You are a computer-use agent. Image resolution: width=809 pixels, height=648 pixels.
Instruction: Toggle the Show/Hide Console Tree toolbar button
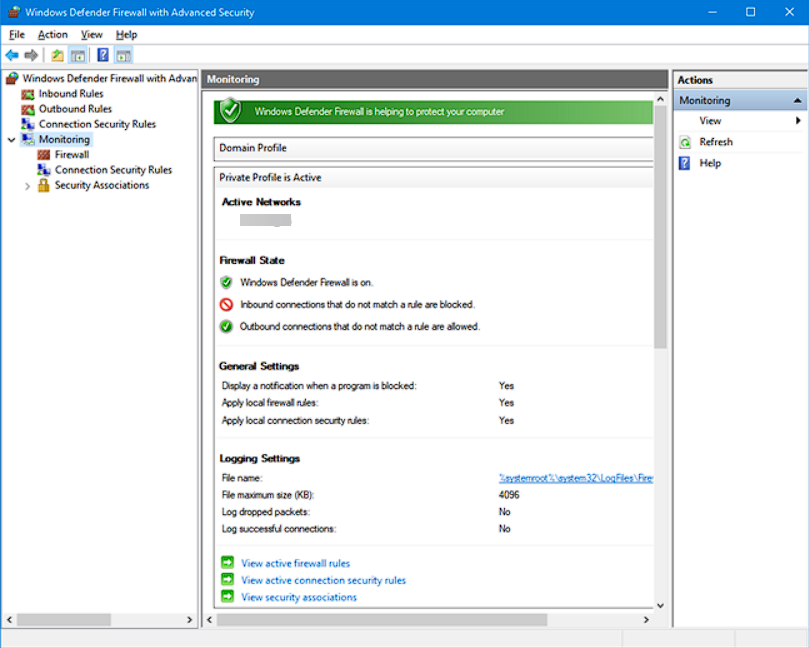click(x=77, y=56)
